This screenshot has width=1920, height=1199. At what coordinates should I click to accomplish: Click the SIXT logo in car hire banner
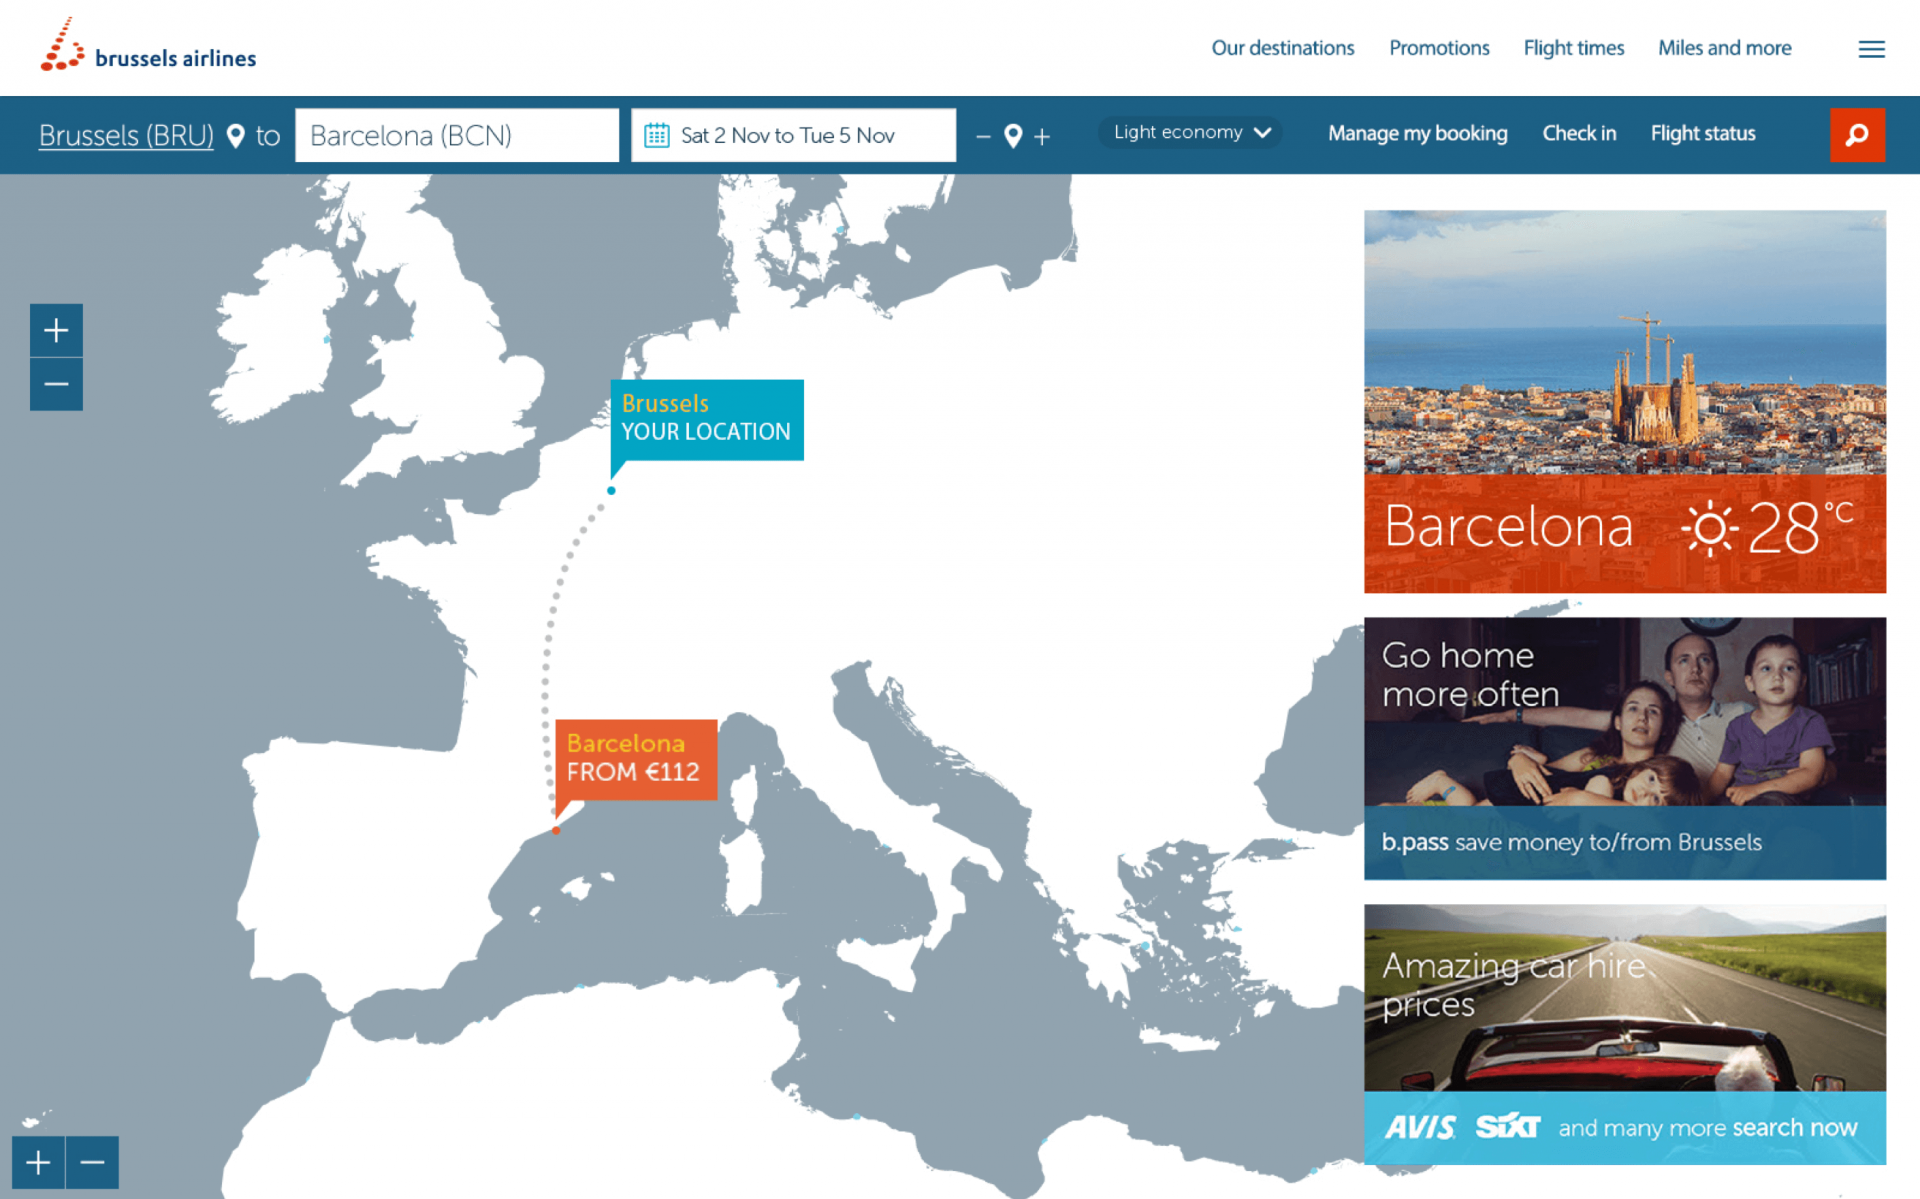pos(1508,1126)
